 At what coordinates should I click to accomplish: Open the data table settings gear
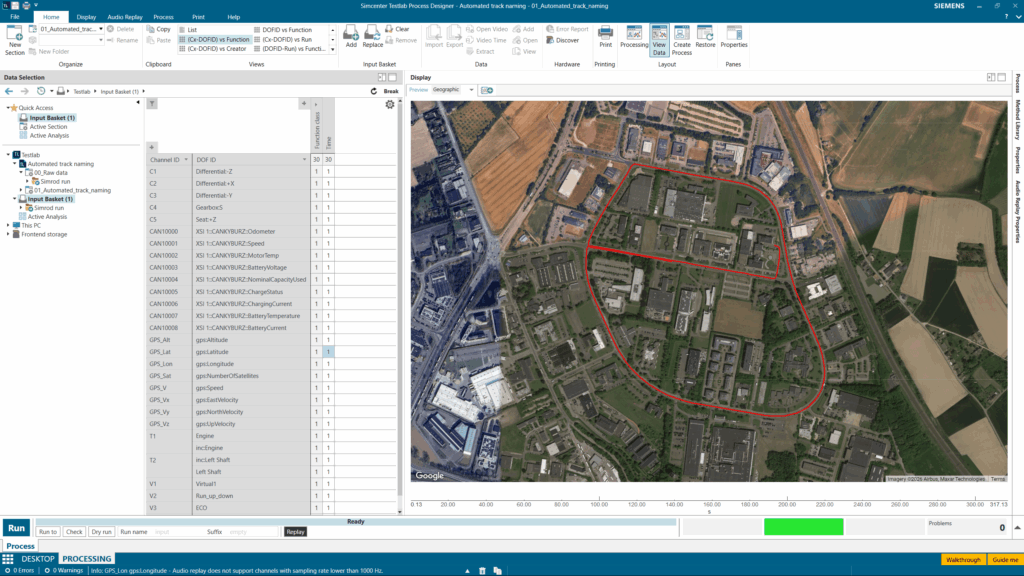[x=390, y=104]
